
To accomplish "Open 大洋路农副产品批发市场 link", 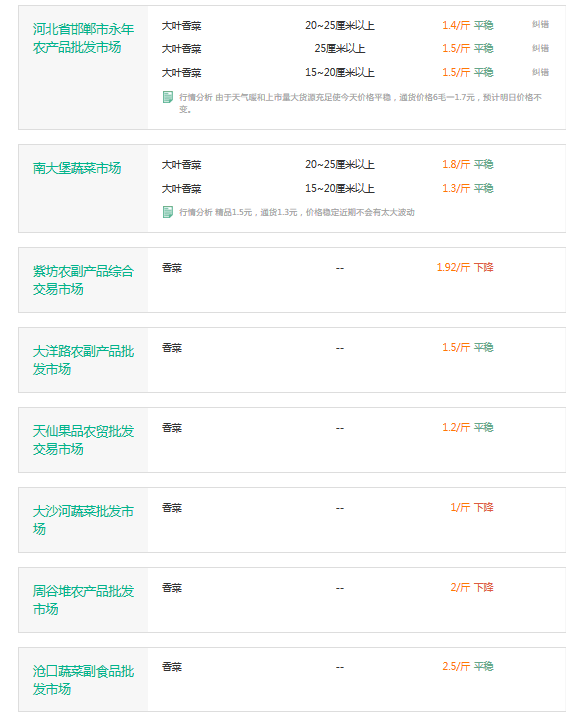I will [83, 360].
